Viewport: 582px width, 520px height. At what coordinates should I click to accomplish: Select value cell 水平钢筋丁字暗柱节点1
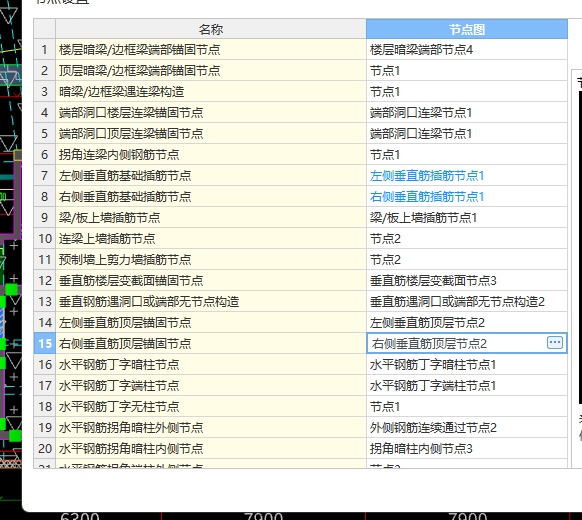[x=467, y=364]
